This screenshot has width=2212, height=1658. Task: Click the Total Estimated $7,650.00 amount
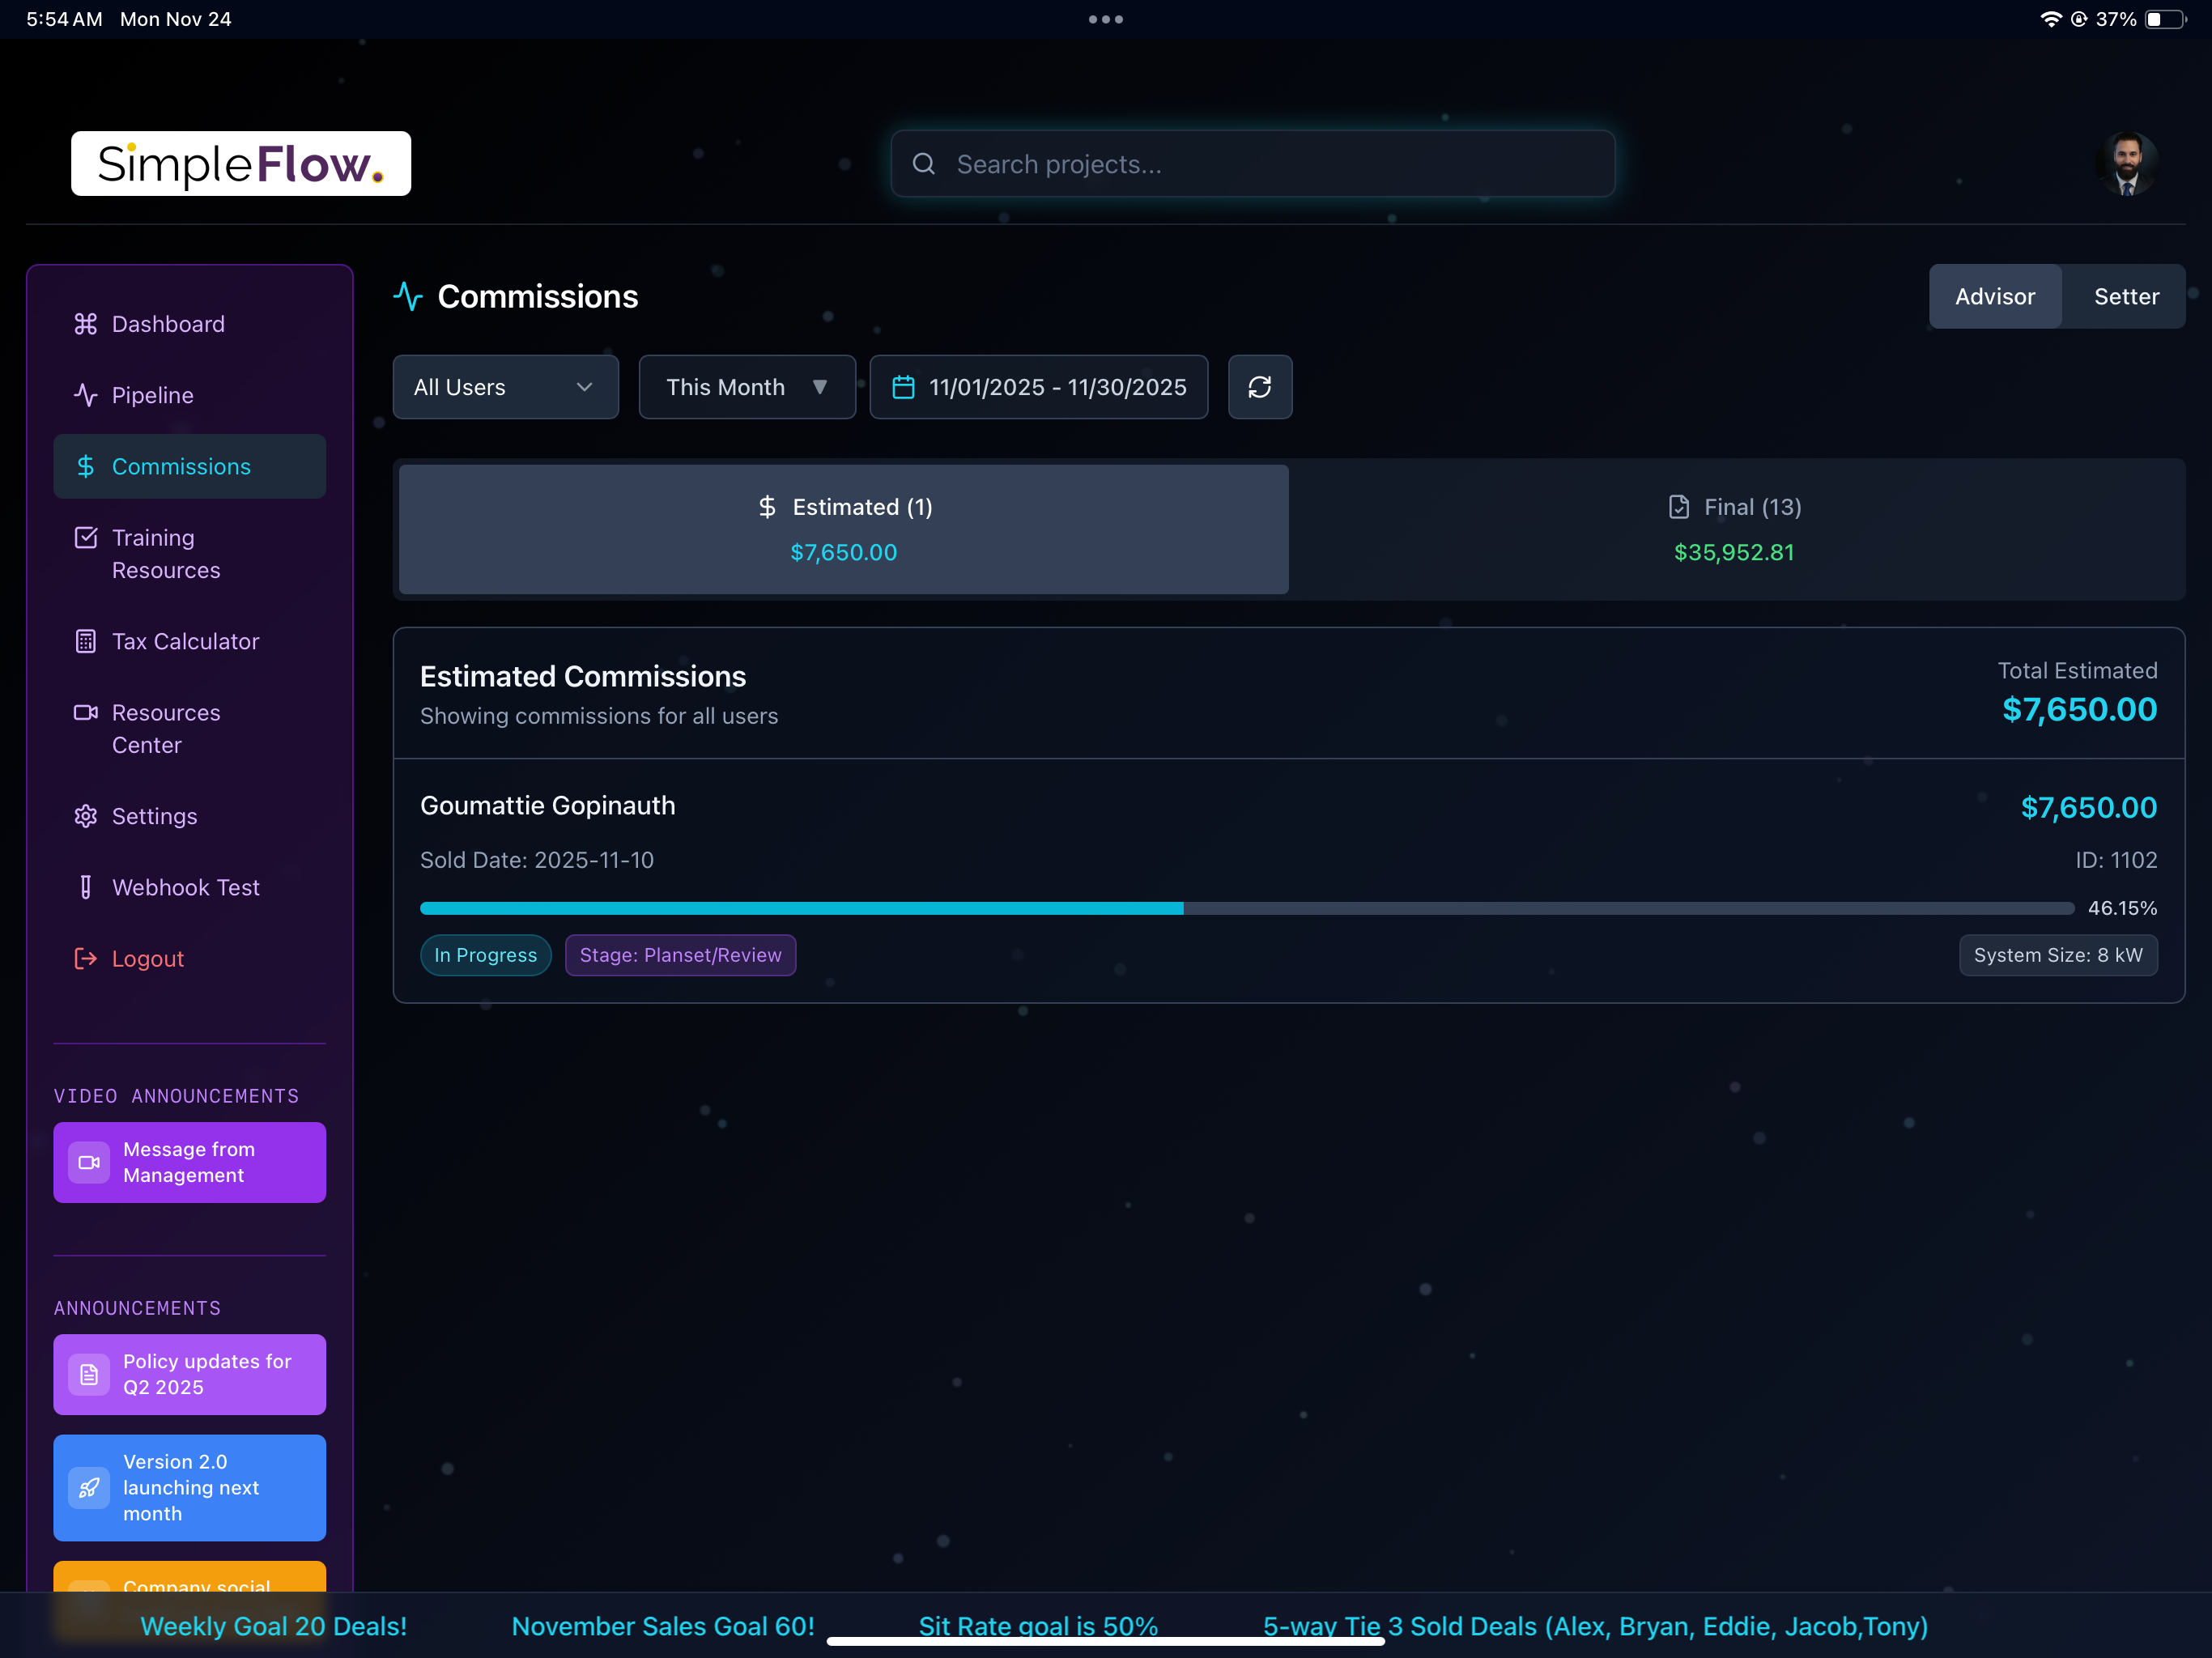coord(2080,709)
